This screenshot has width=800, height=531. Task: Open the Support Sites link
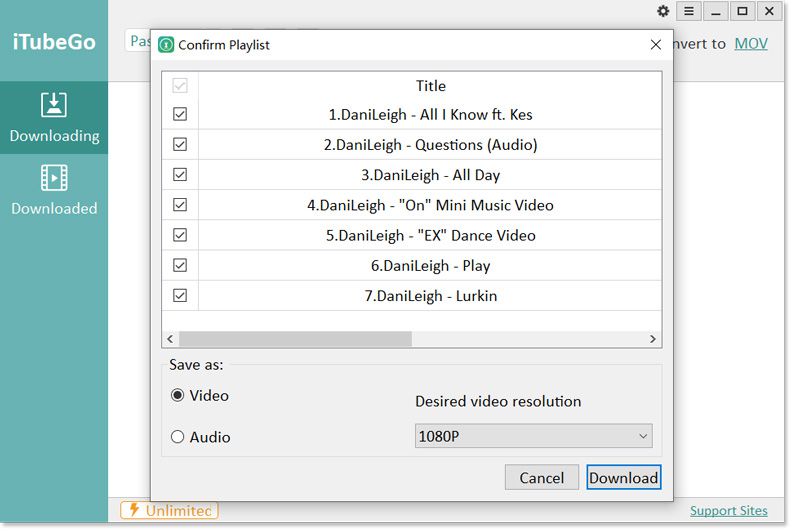729,511
